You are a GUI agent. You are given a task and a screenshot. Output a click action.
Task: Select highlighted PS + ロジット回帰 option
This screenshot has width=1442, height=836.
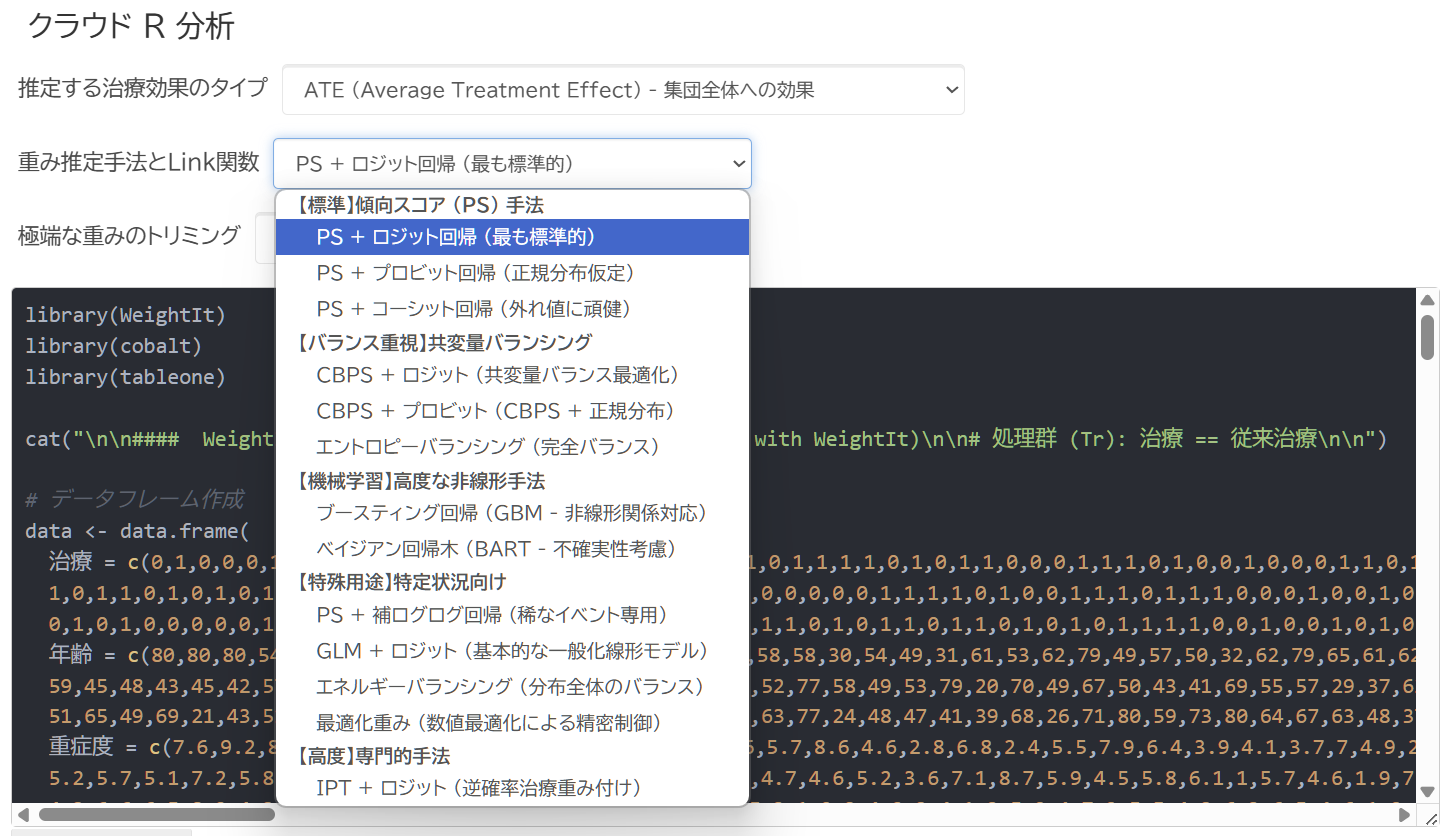tap(455, 237)
